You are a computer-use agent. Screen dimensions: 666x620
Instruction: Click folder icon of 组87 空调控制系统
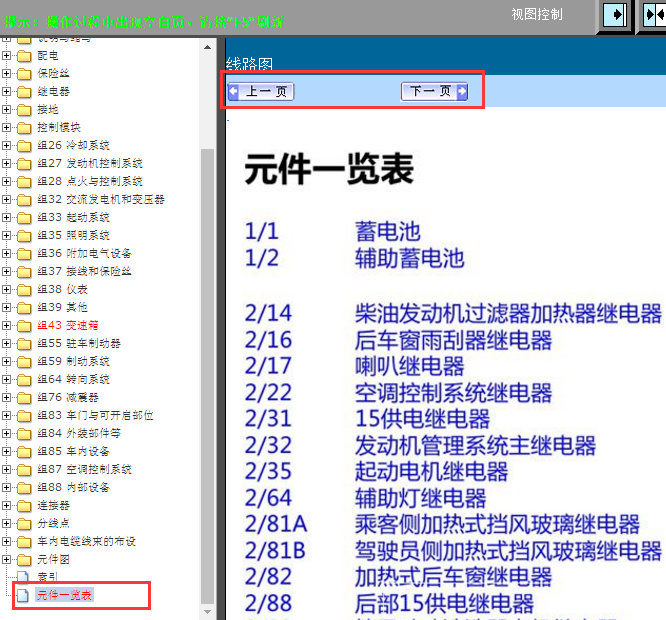tap(24, 470)
